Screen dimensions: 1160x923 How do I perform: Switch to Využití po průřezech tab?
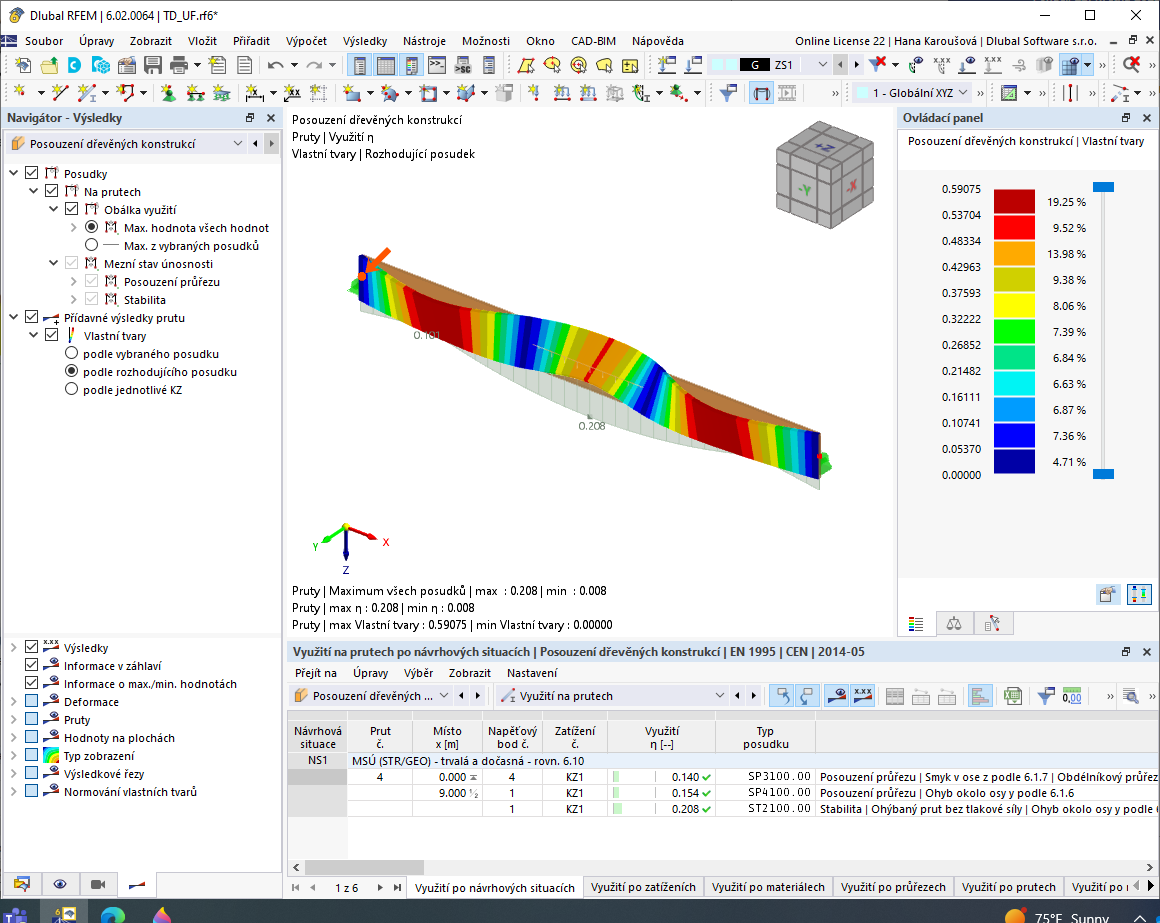pyautogui.click(x=893, y=887)
